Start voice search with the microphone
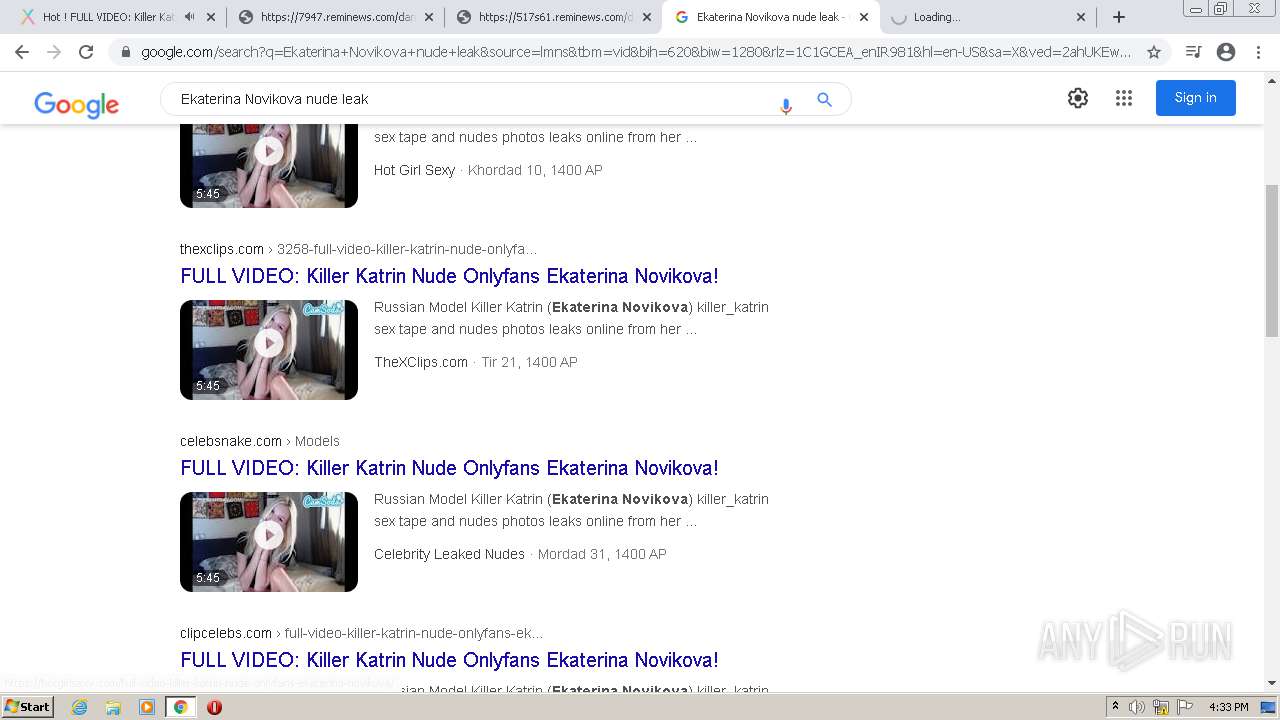The height and width of the screenshot is (720, 1280). pyautogui.click(x=786, y=104)
